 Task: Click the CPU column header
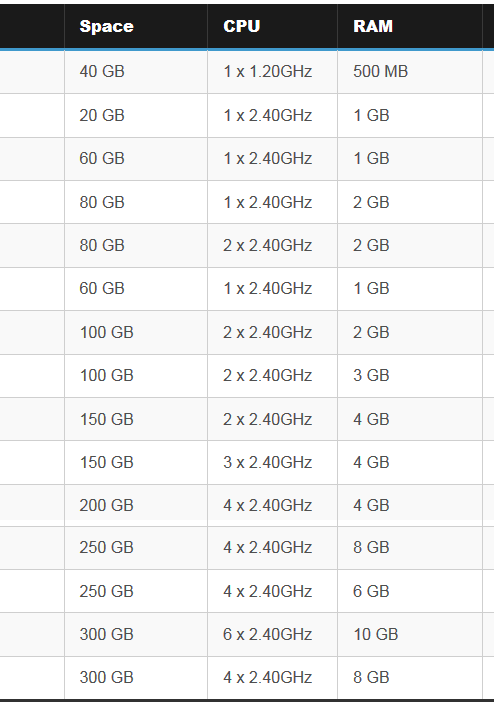pos(272,26)
